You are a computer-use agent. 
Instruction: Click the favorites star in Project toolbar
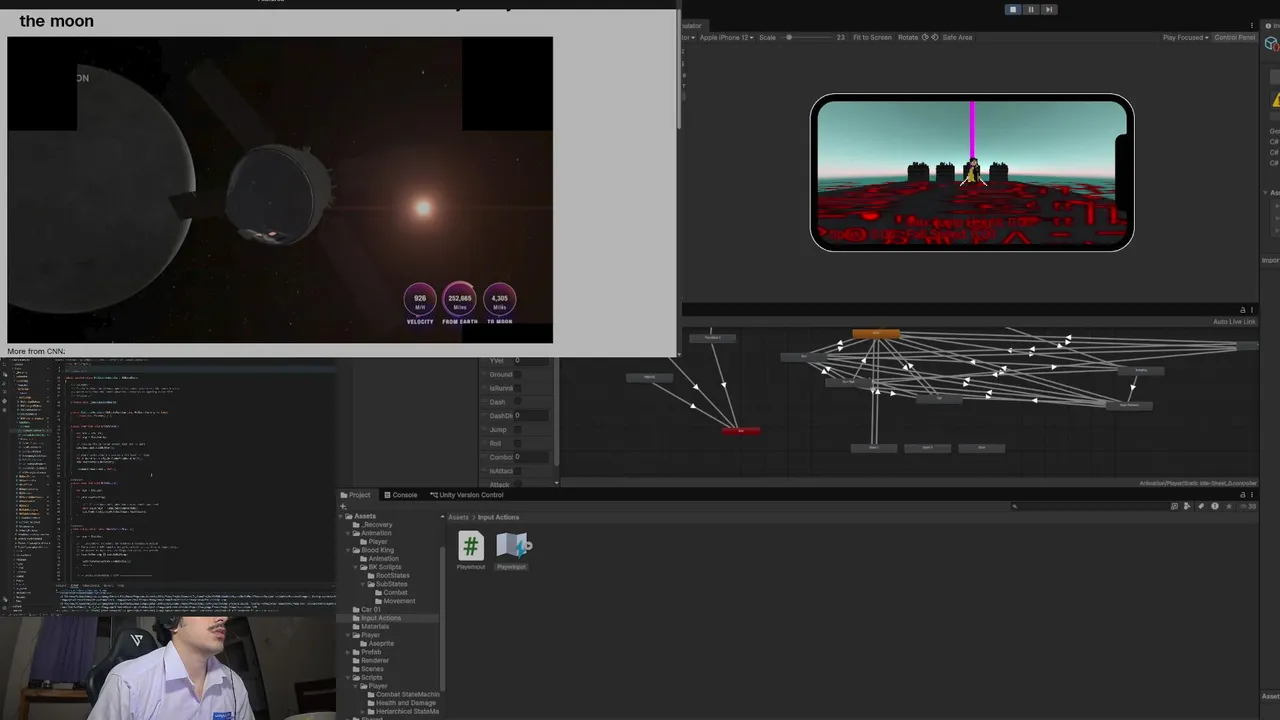click(1229, 506)
